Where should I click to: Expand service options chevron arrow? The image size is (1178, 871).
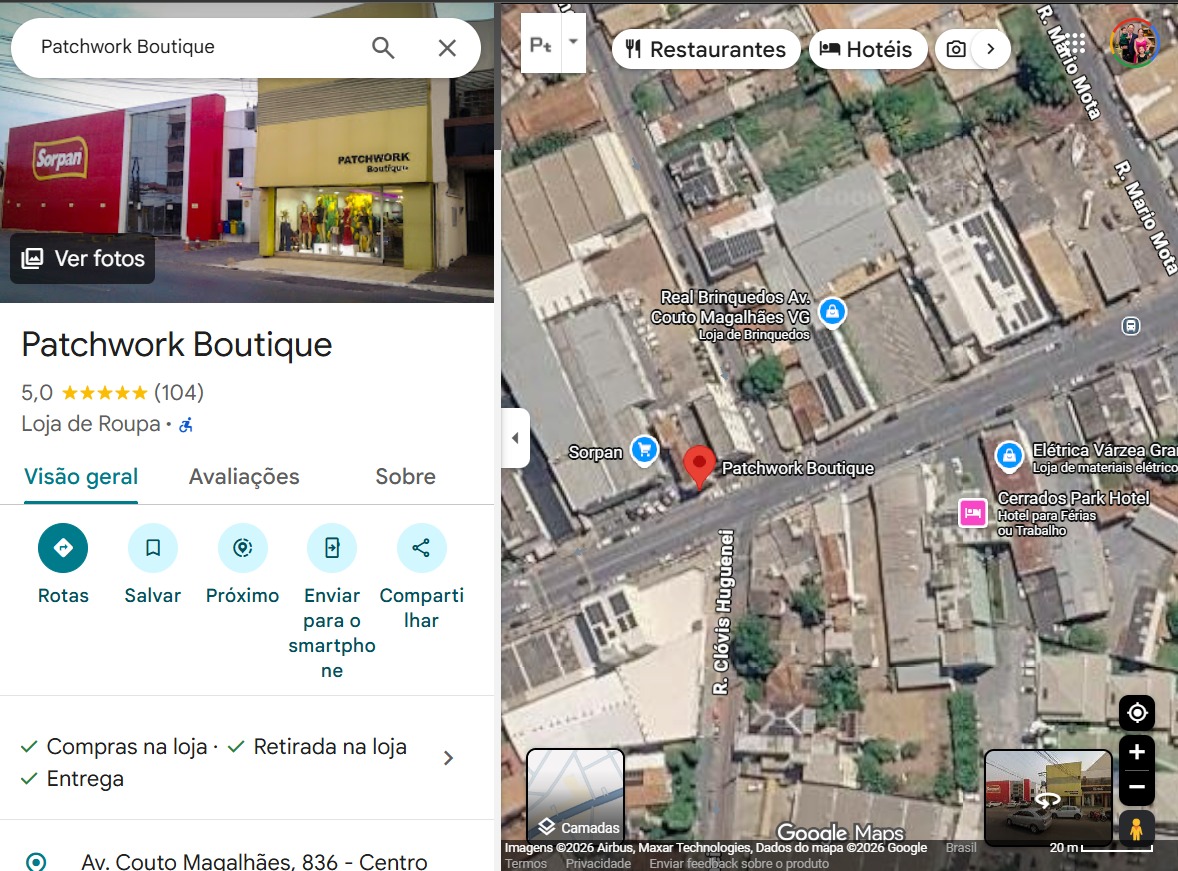[x=449, y=758]
